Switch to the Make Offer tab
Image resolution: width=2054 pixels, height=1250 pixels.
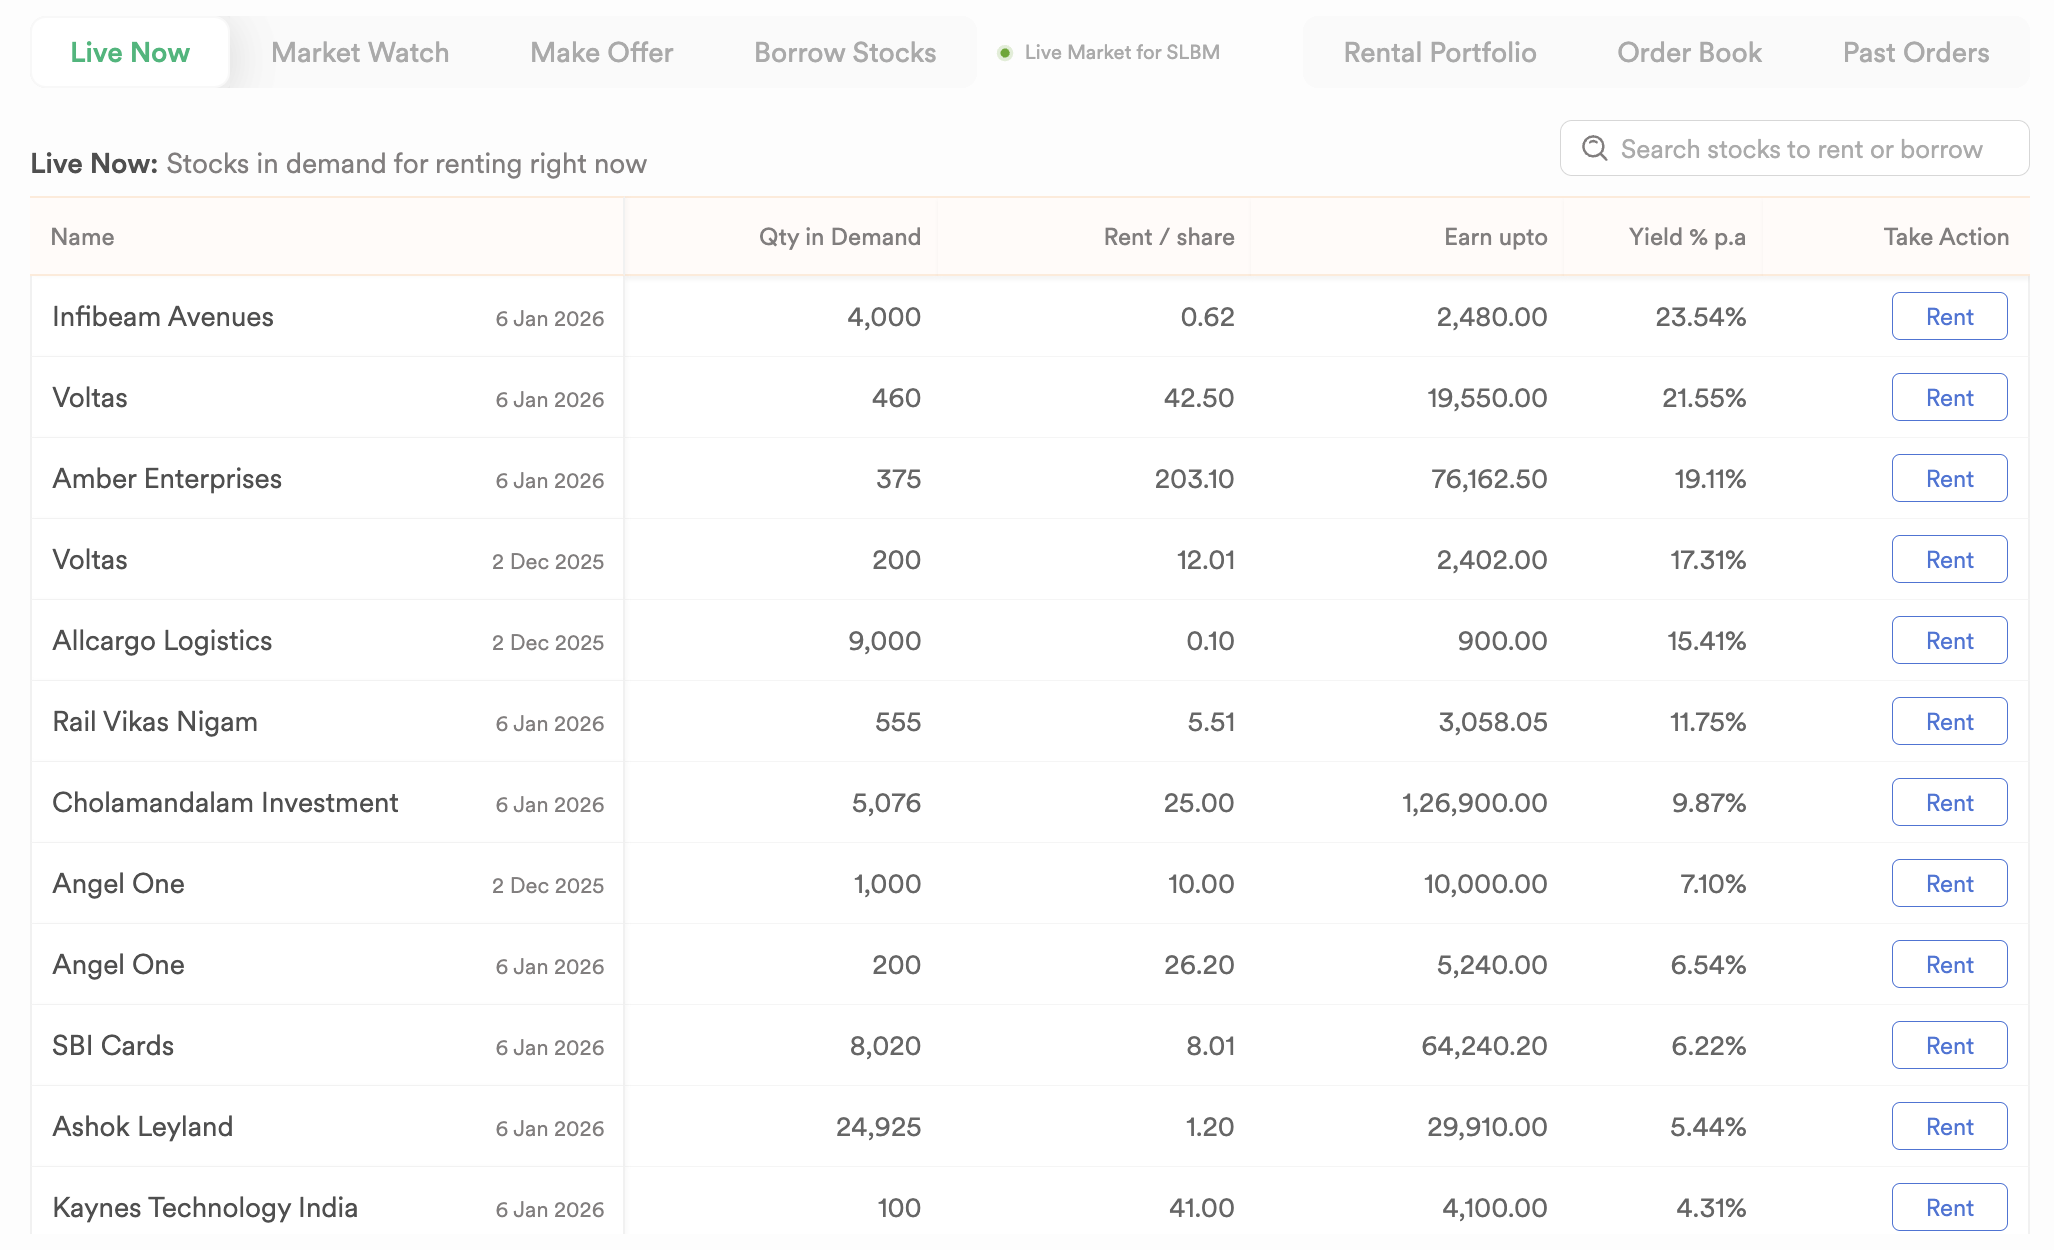[601, 53]
